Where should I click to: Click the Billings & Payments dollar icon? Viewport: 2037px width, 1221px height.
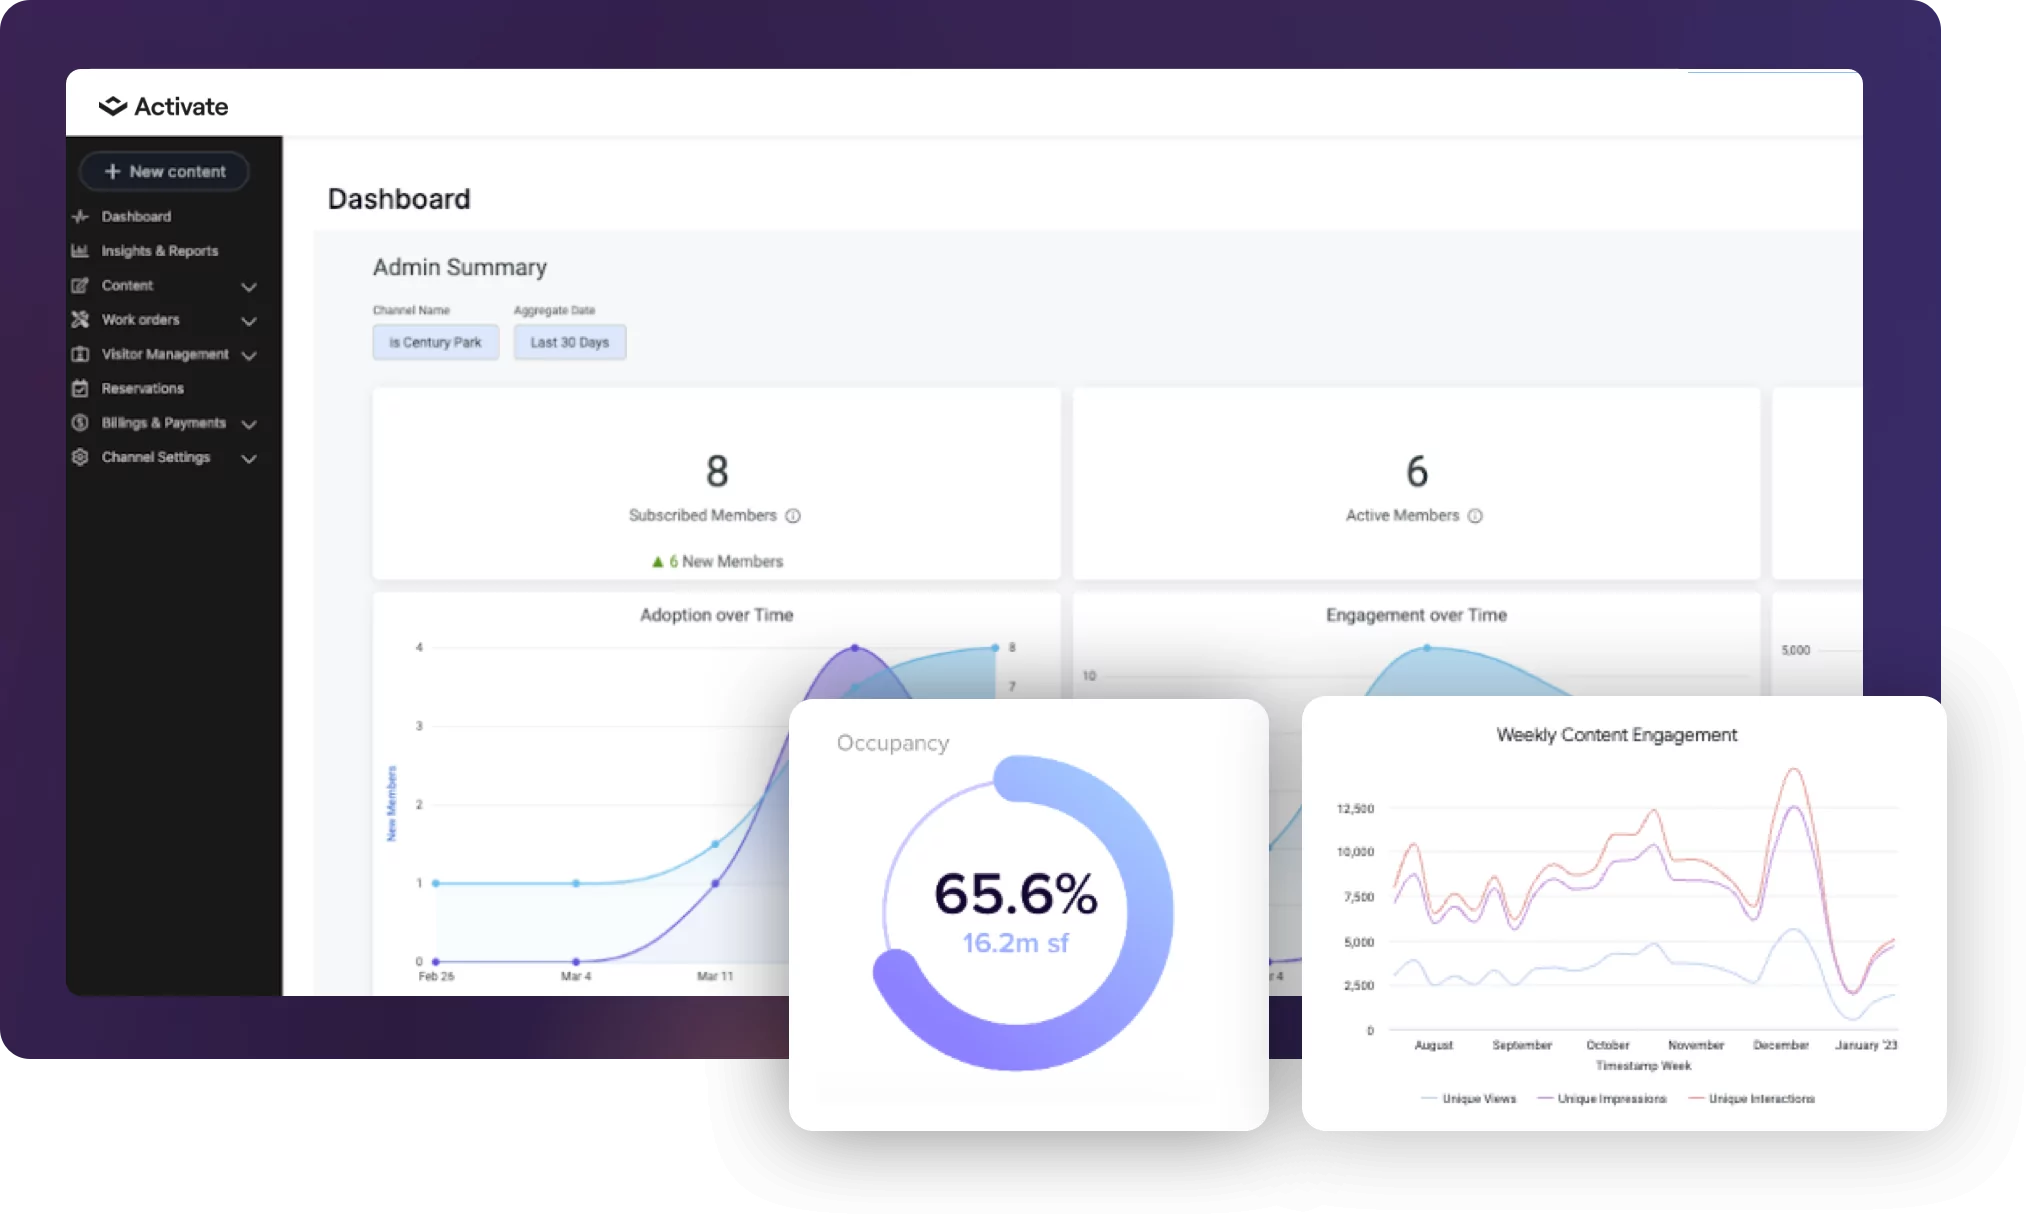click(x=80, y=423)
